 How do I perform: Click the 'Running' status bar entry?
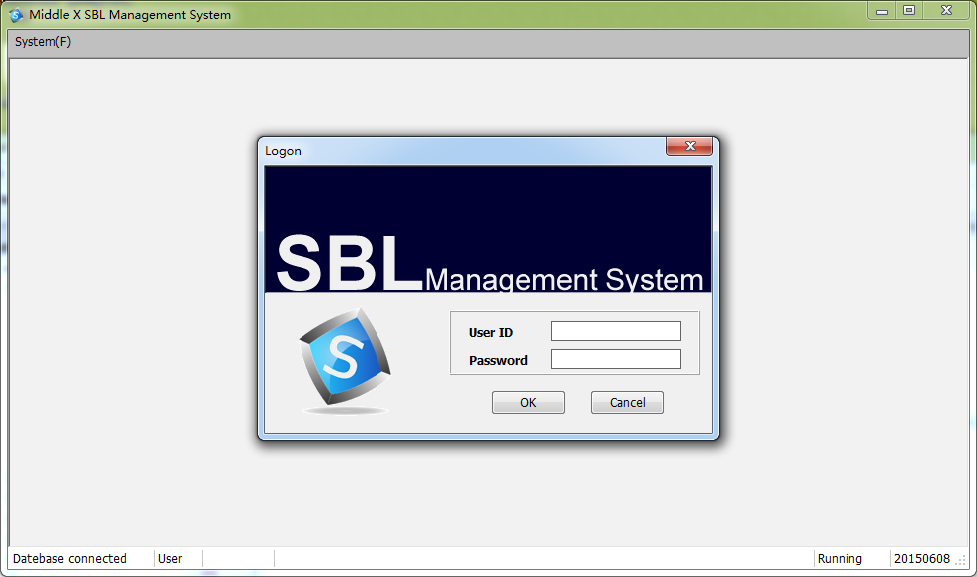point(839,558)
